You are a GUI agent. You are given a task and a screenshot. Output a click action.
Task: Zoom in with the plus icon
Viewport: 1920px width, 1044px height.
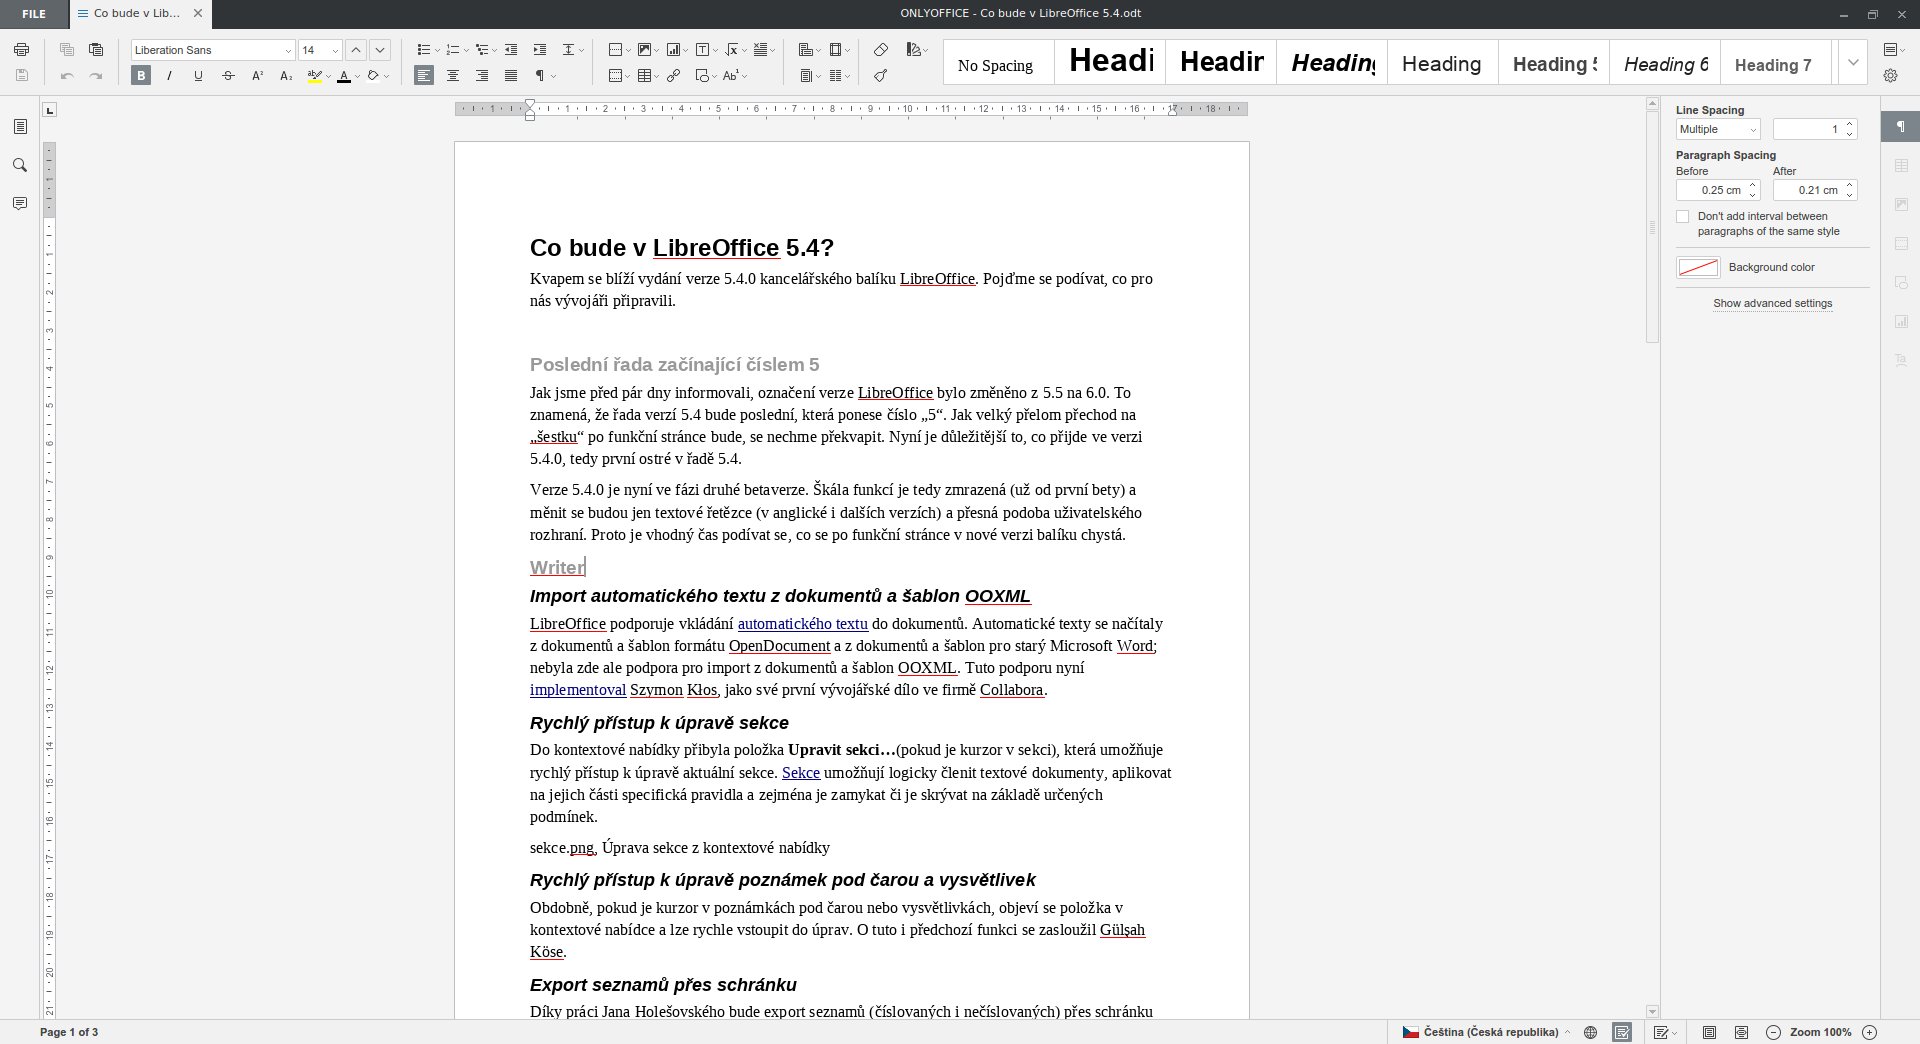coord(1869,1032)
